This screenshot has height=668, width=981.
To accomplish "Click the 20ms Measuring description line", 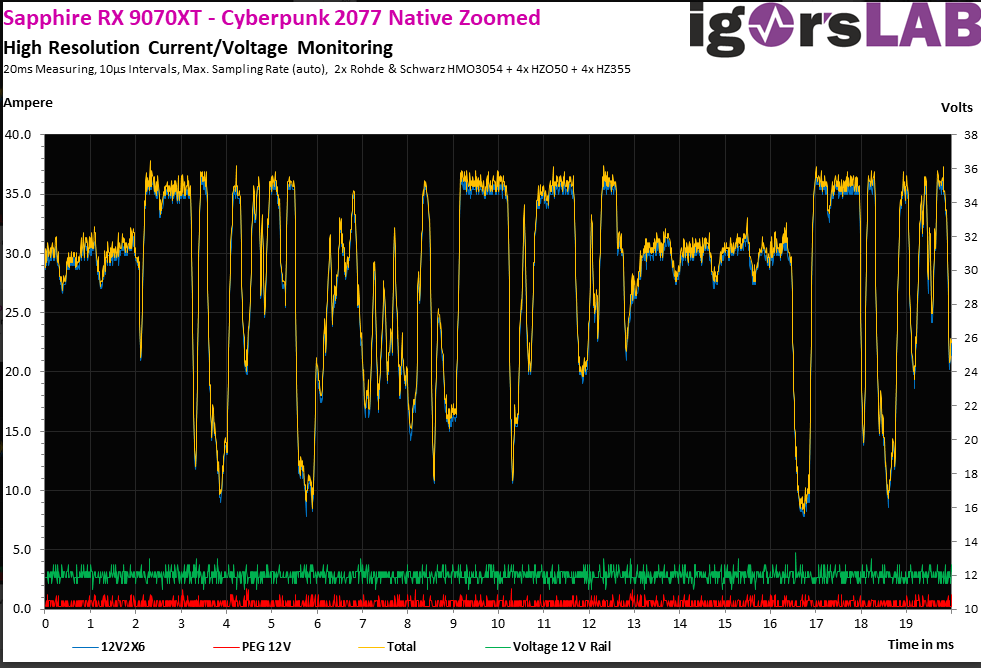I will pos(317,69).
